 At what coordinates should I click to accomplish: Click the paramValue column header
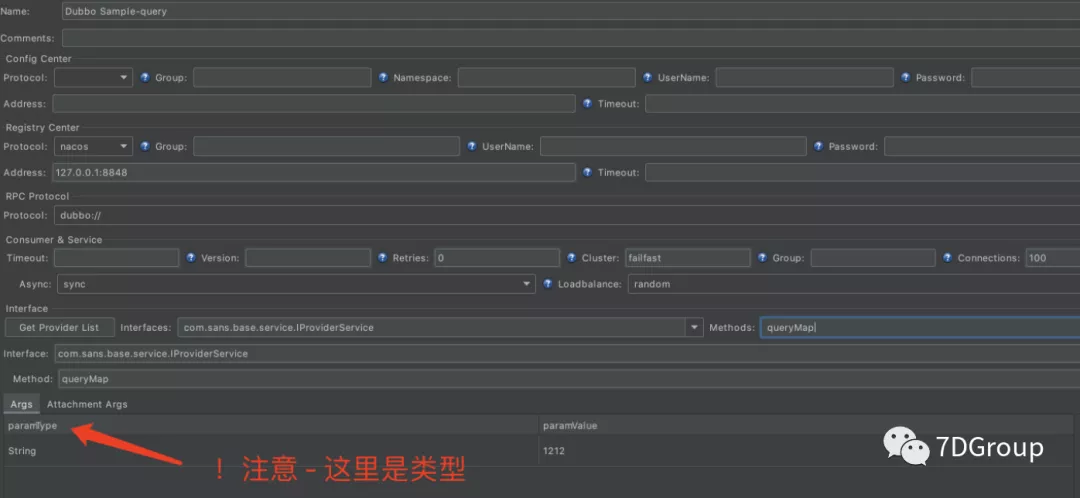(807, 426)
